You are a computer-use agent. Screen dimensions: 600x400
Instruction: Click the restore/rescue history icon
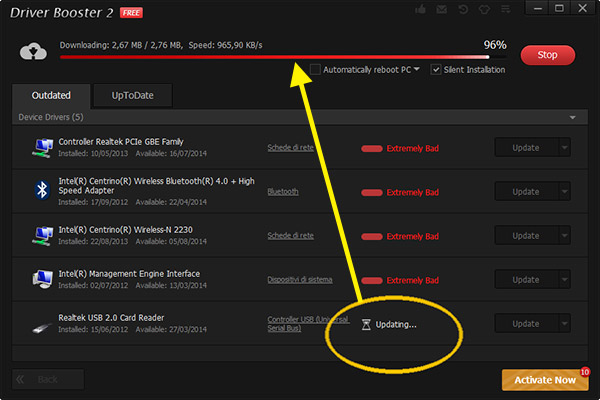(463, 9)
